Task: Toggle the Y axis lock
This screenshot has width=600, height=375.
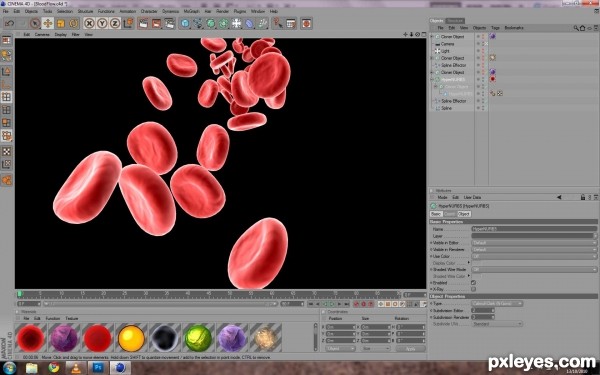Action: click(x=102, y=23)
